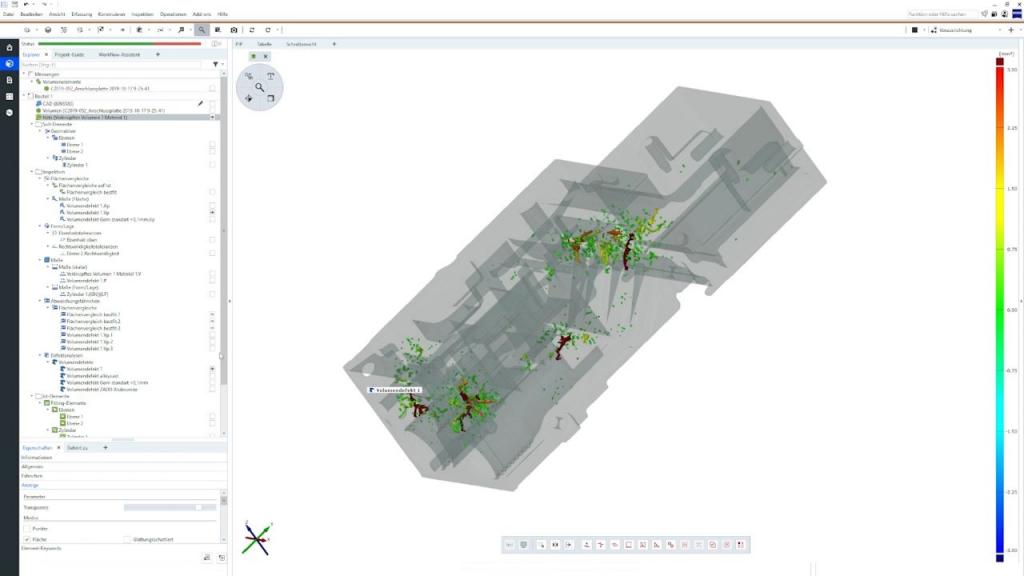Select the magnifier zoom tool in the toolbar
This screenshot has height=576, width=1024.
coord(202,30)
